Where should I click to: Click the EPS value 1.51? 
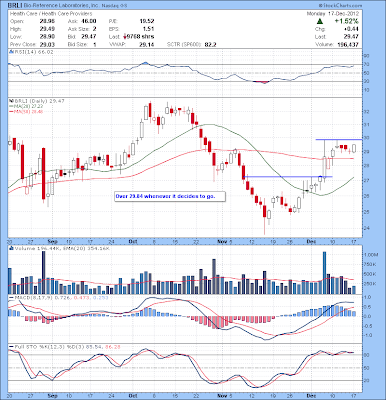(x=148, y=29)
